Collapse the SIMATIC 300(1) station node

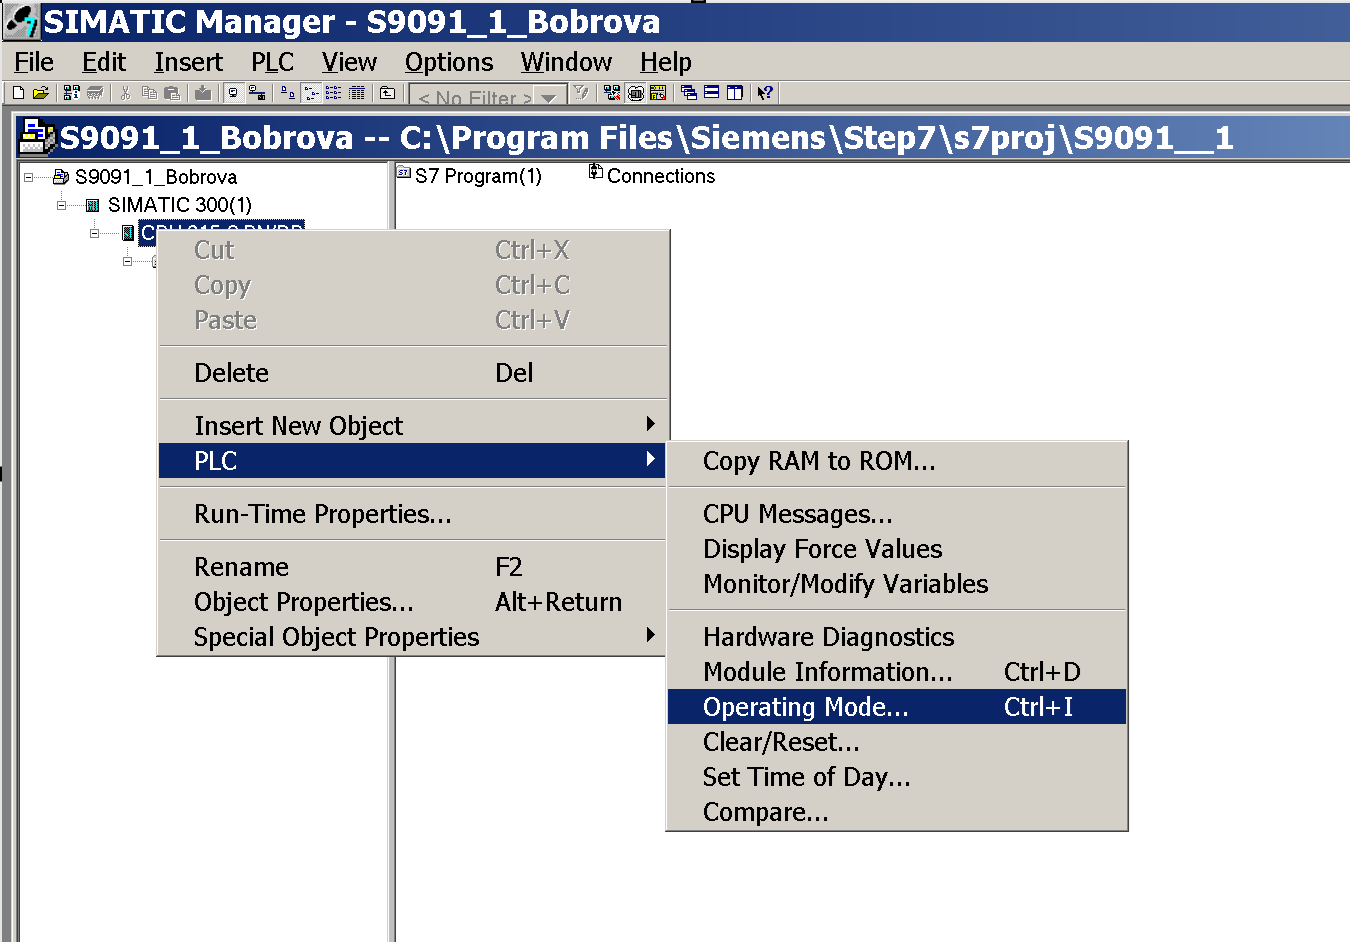(x=62, y=205)
